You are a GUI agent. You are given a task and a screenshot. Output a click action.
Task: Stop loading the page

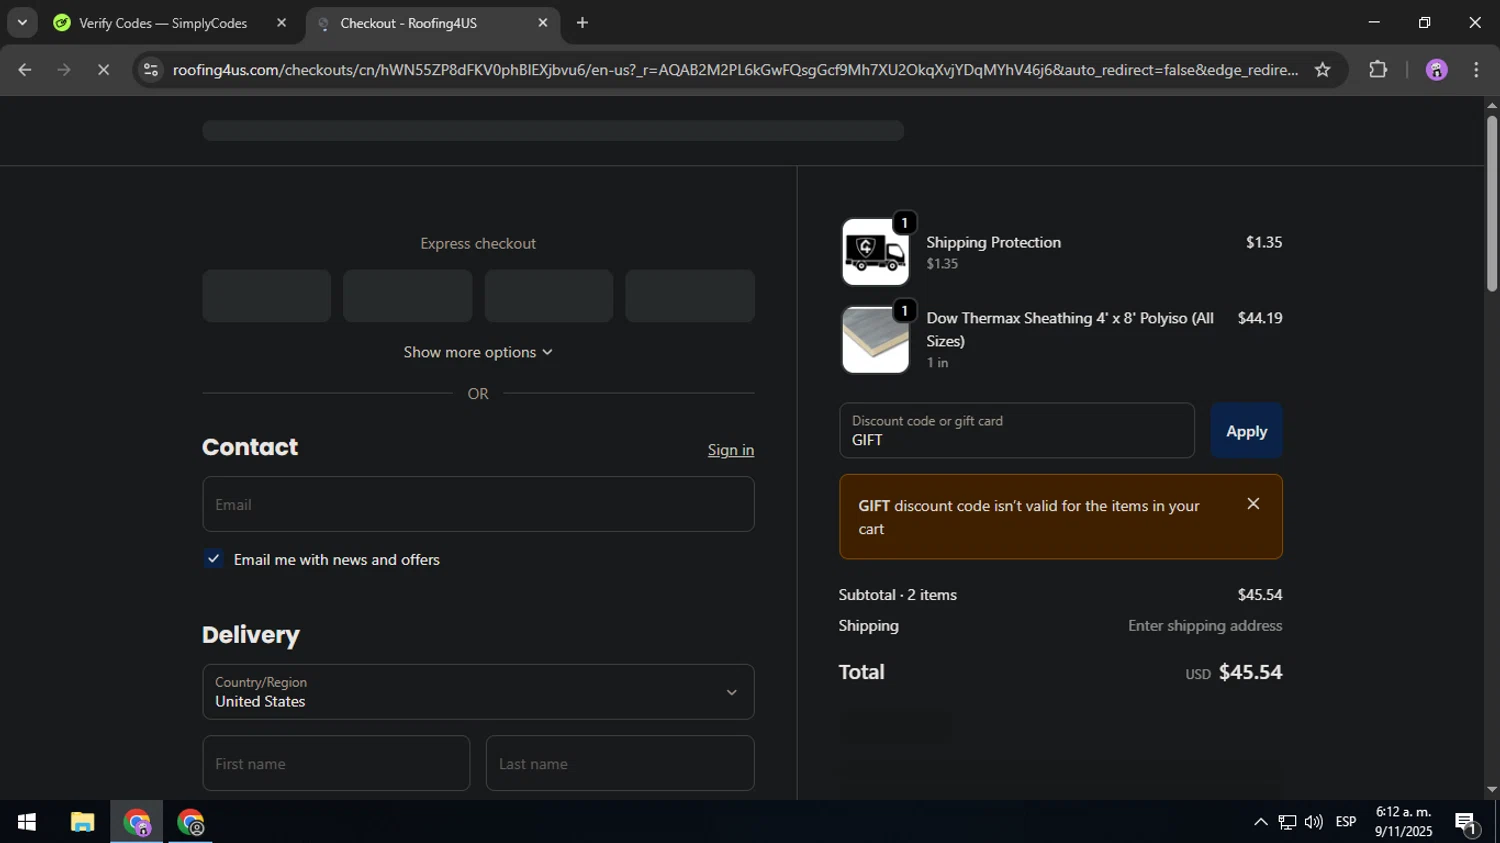pyautogui.click(x=103, y=69)
